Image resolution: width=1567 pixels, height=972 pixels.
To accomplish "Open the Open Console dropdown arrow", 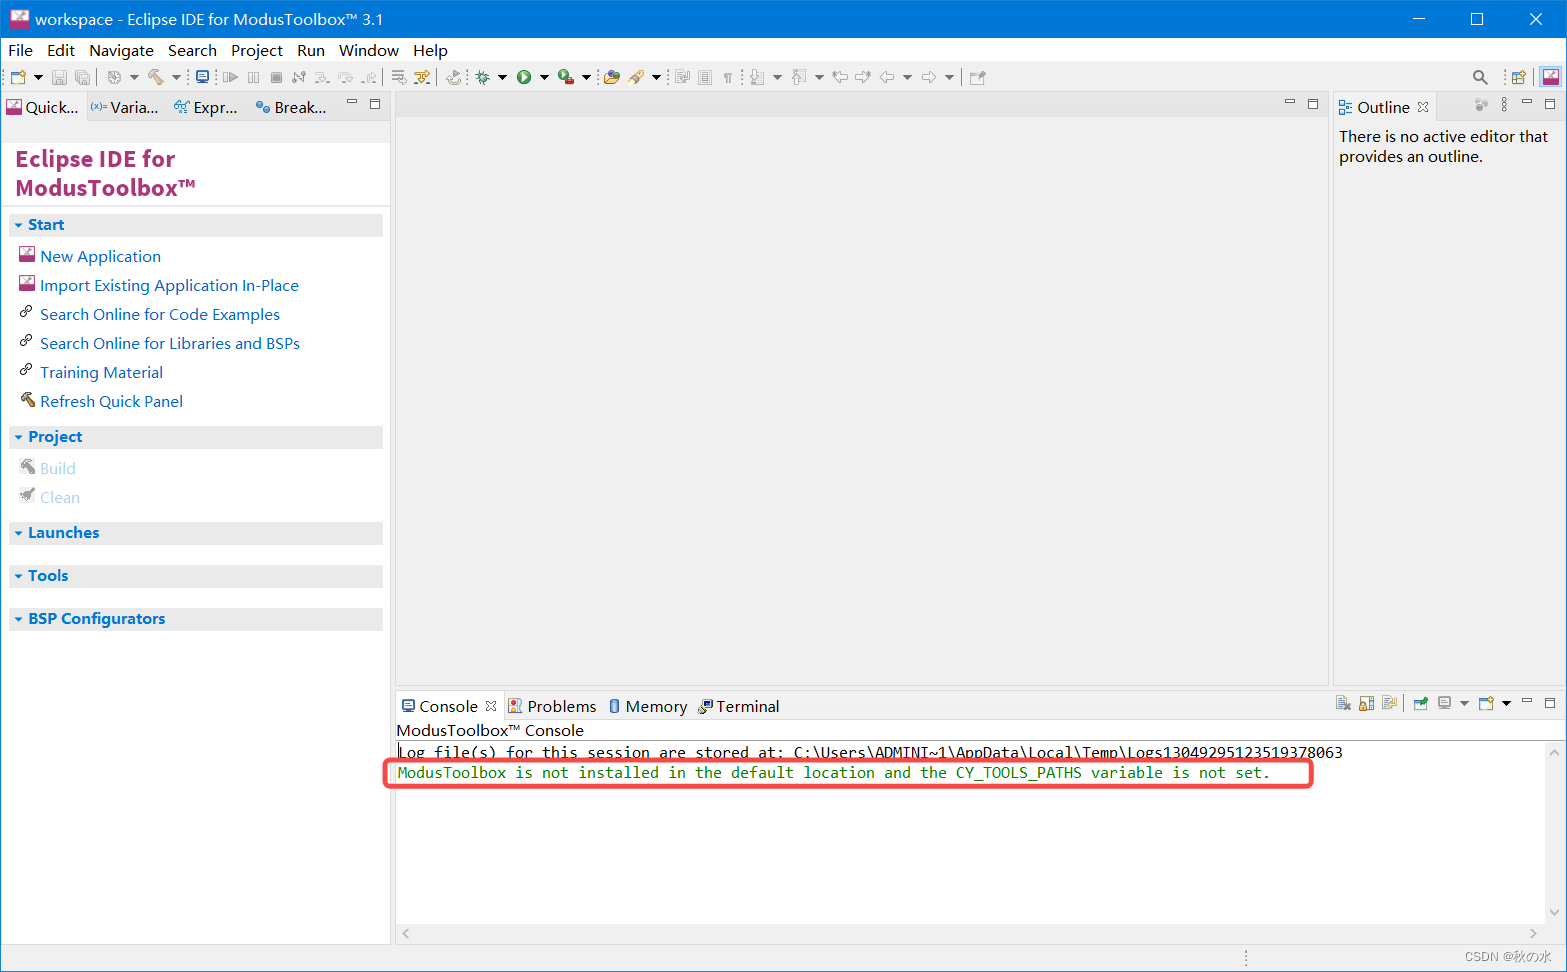I will tap(1506, 704).
